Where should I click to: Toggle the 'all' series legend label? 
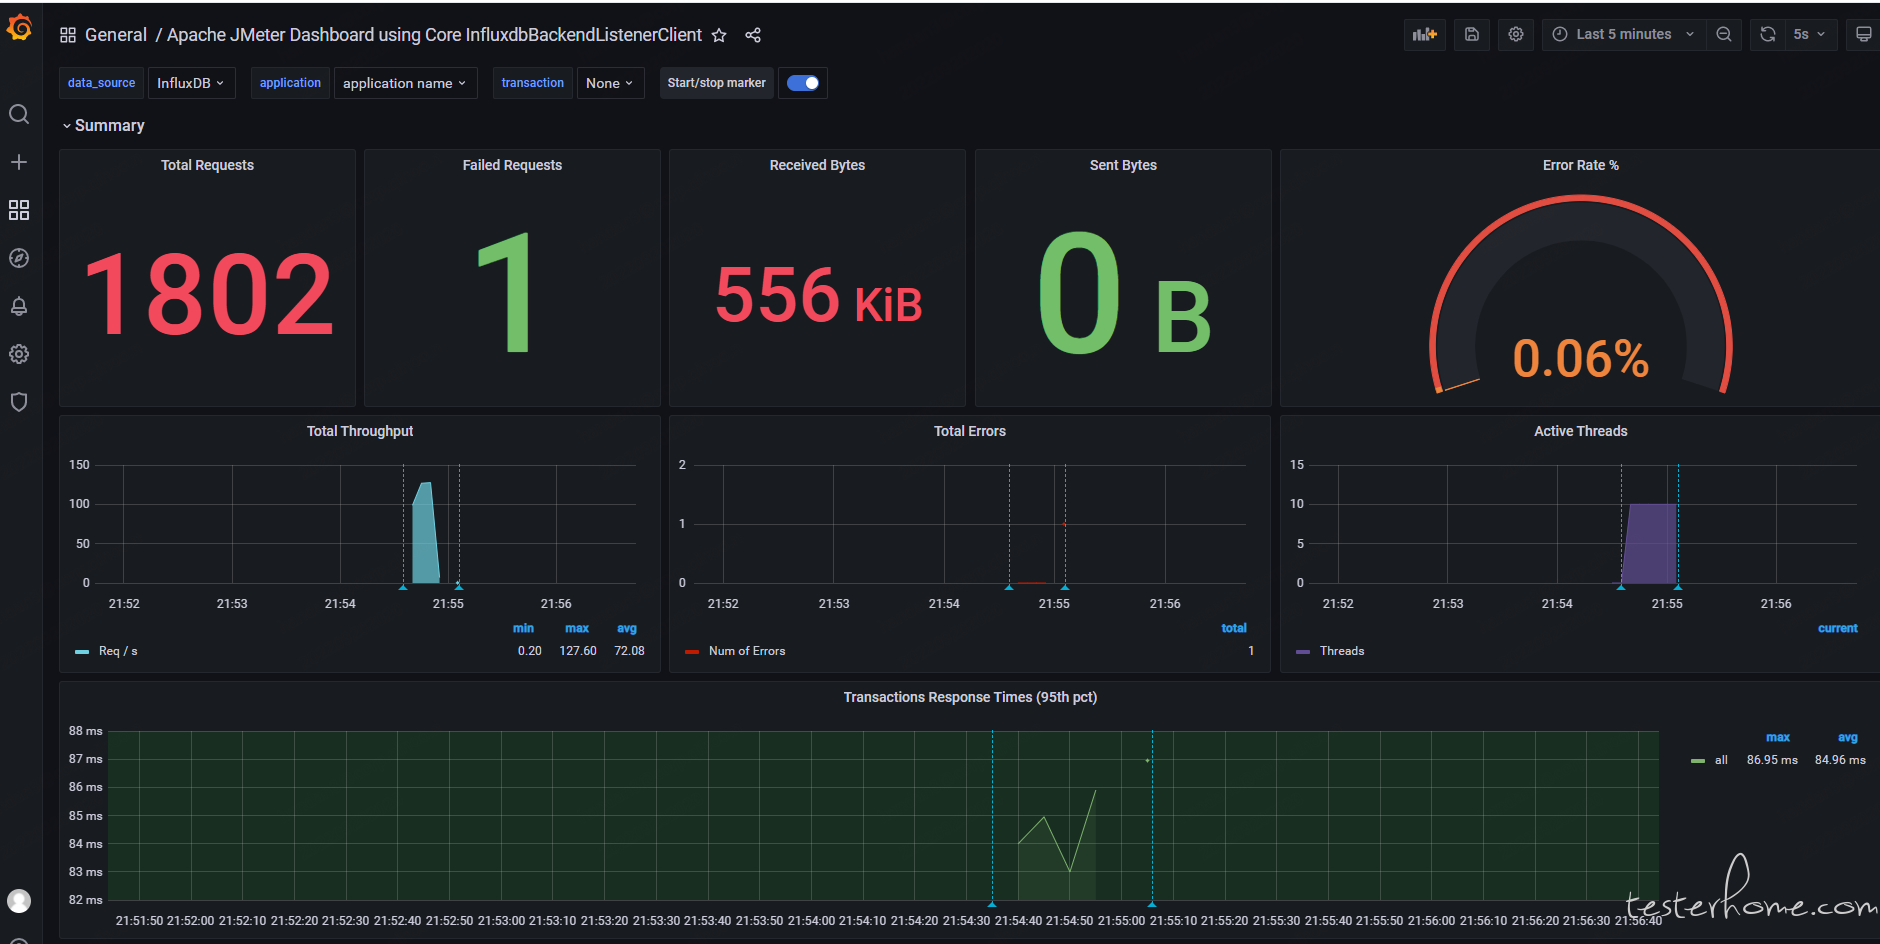tap(1721, 760)
